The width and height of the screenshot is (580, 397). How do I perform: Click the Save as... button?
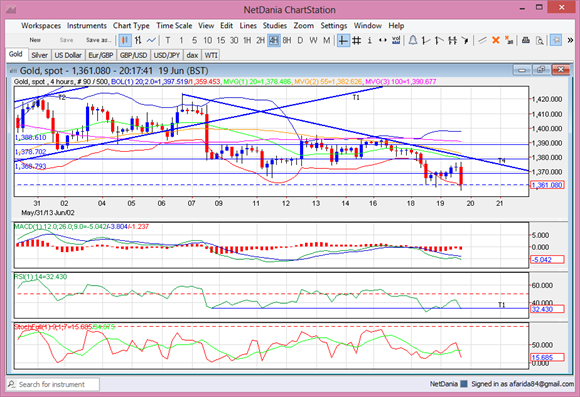[x=98, y=40]
